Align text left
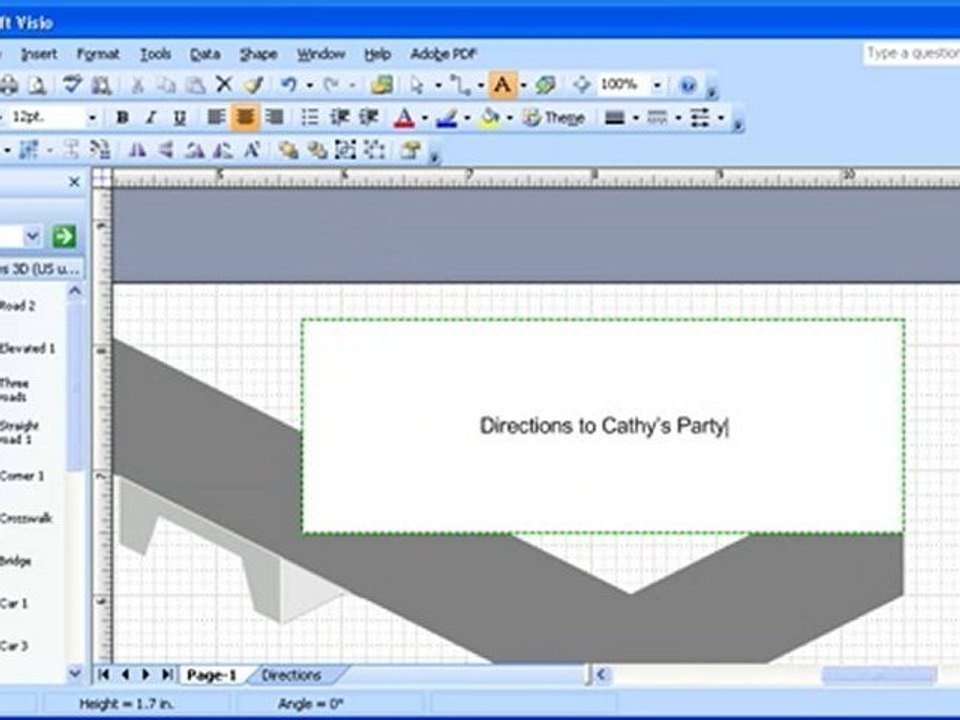Viewport: 960px width, 720px height. (x=216, y=117)
